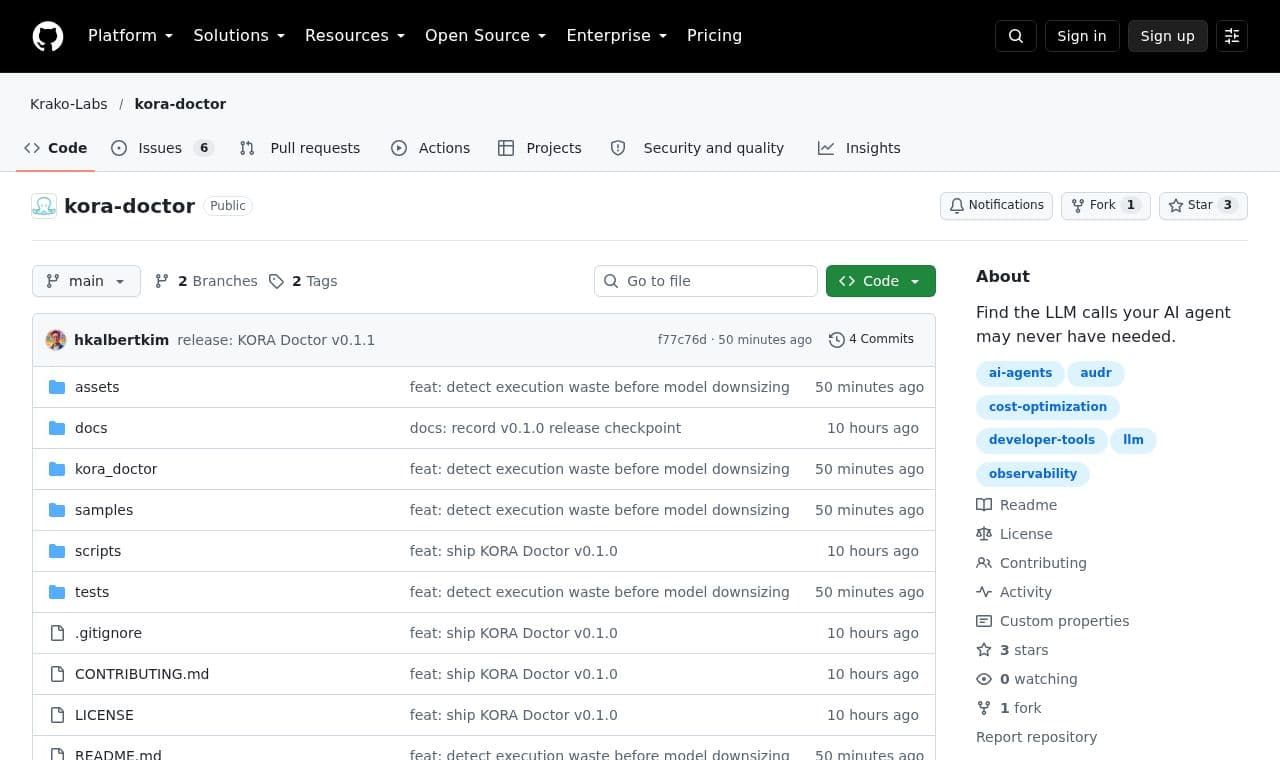Open the Security and quality tab

click(x=698, y=148)
